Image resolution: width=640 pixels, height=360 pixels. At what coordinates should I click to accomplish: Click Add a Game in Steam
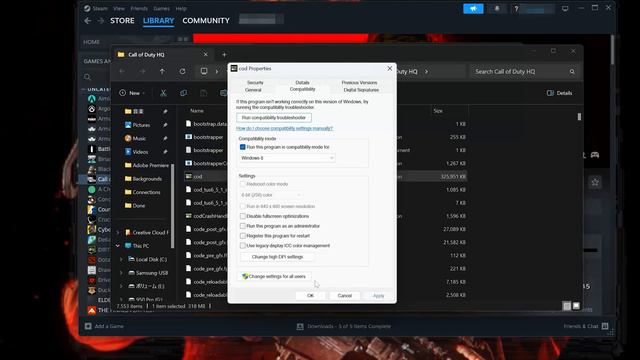104,326
